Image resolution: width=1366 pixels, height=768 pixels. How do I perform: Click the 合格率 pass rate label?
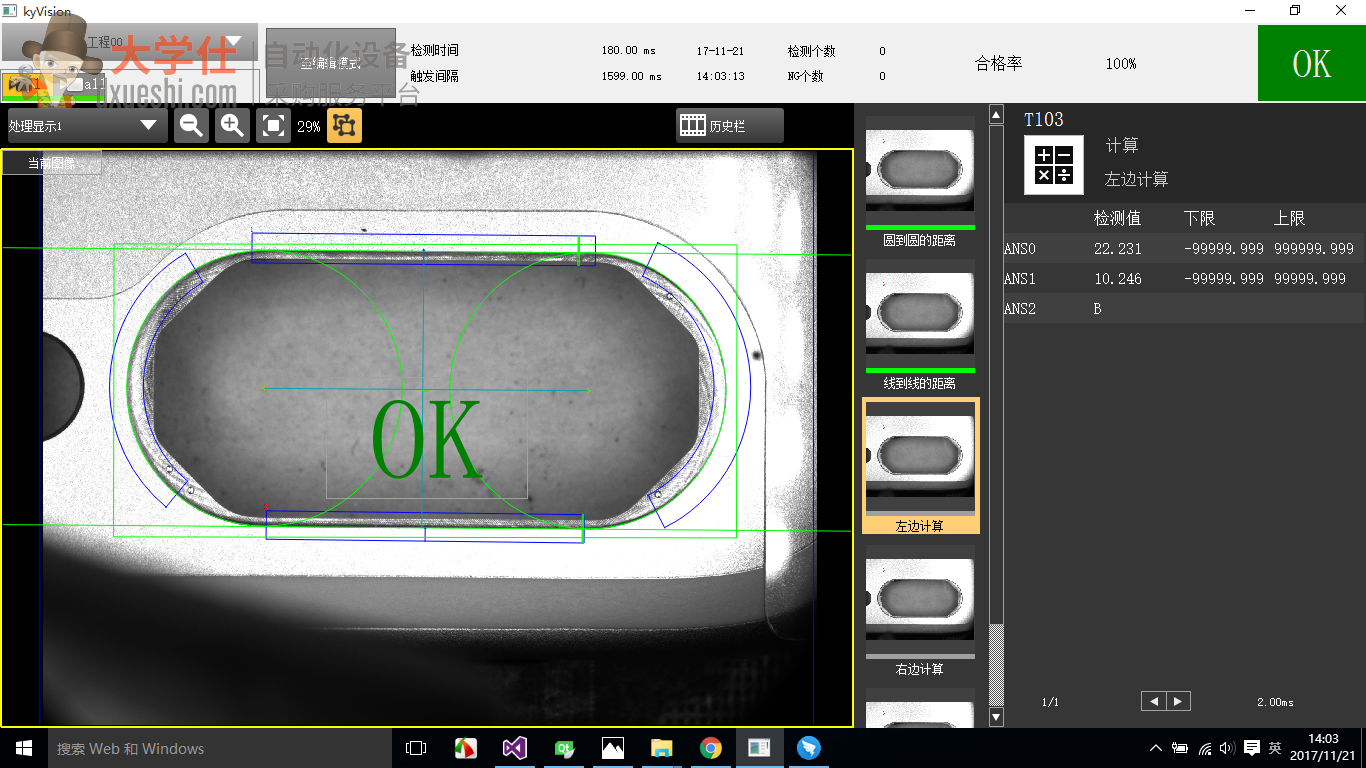(x=998, y=64)
